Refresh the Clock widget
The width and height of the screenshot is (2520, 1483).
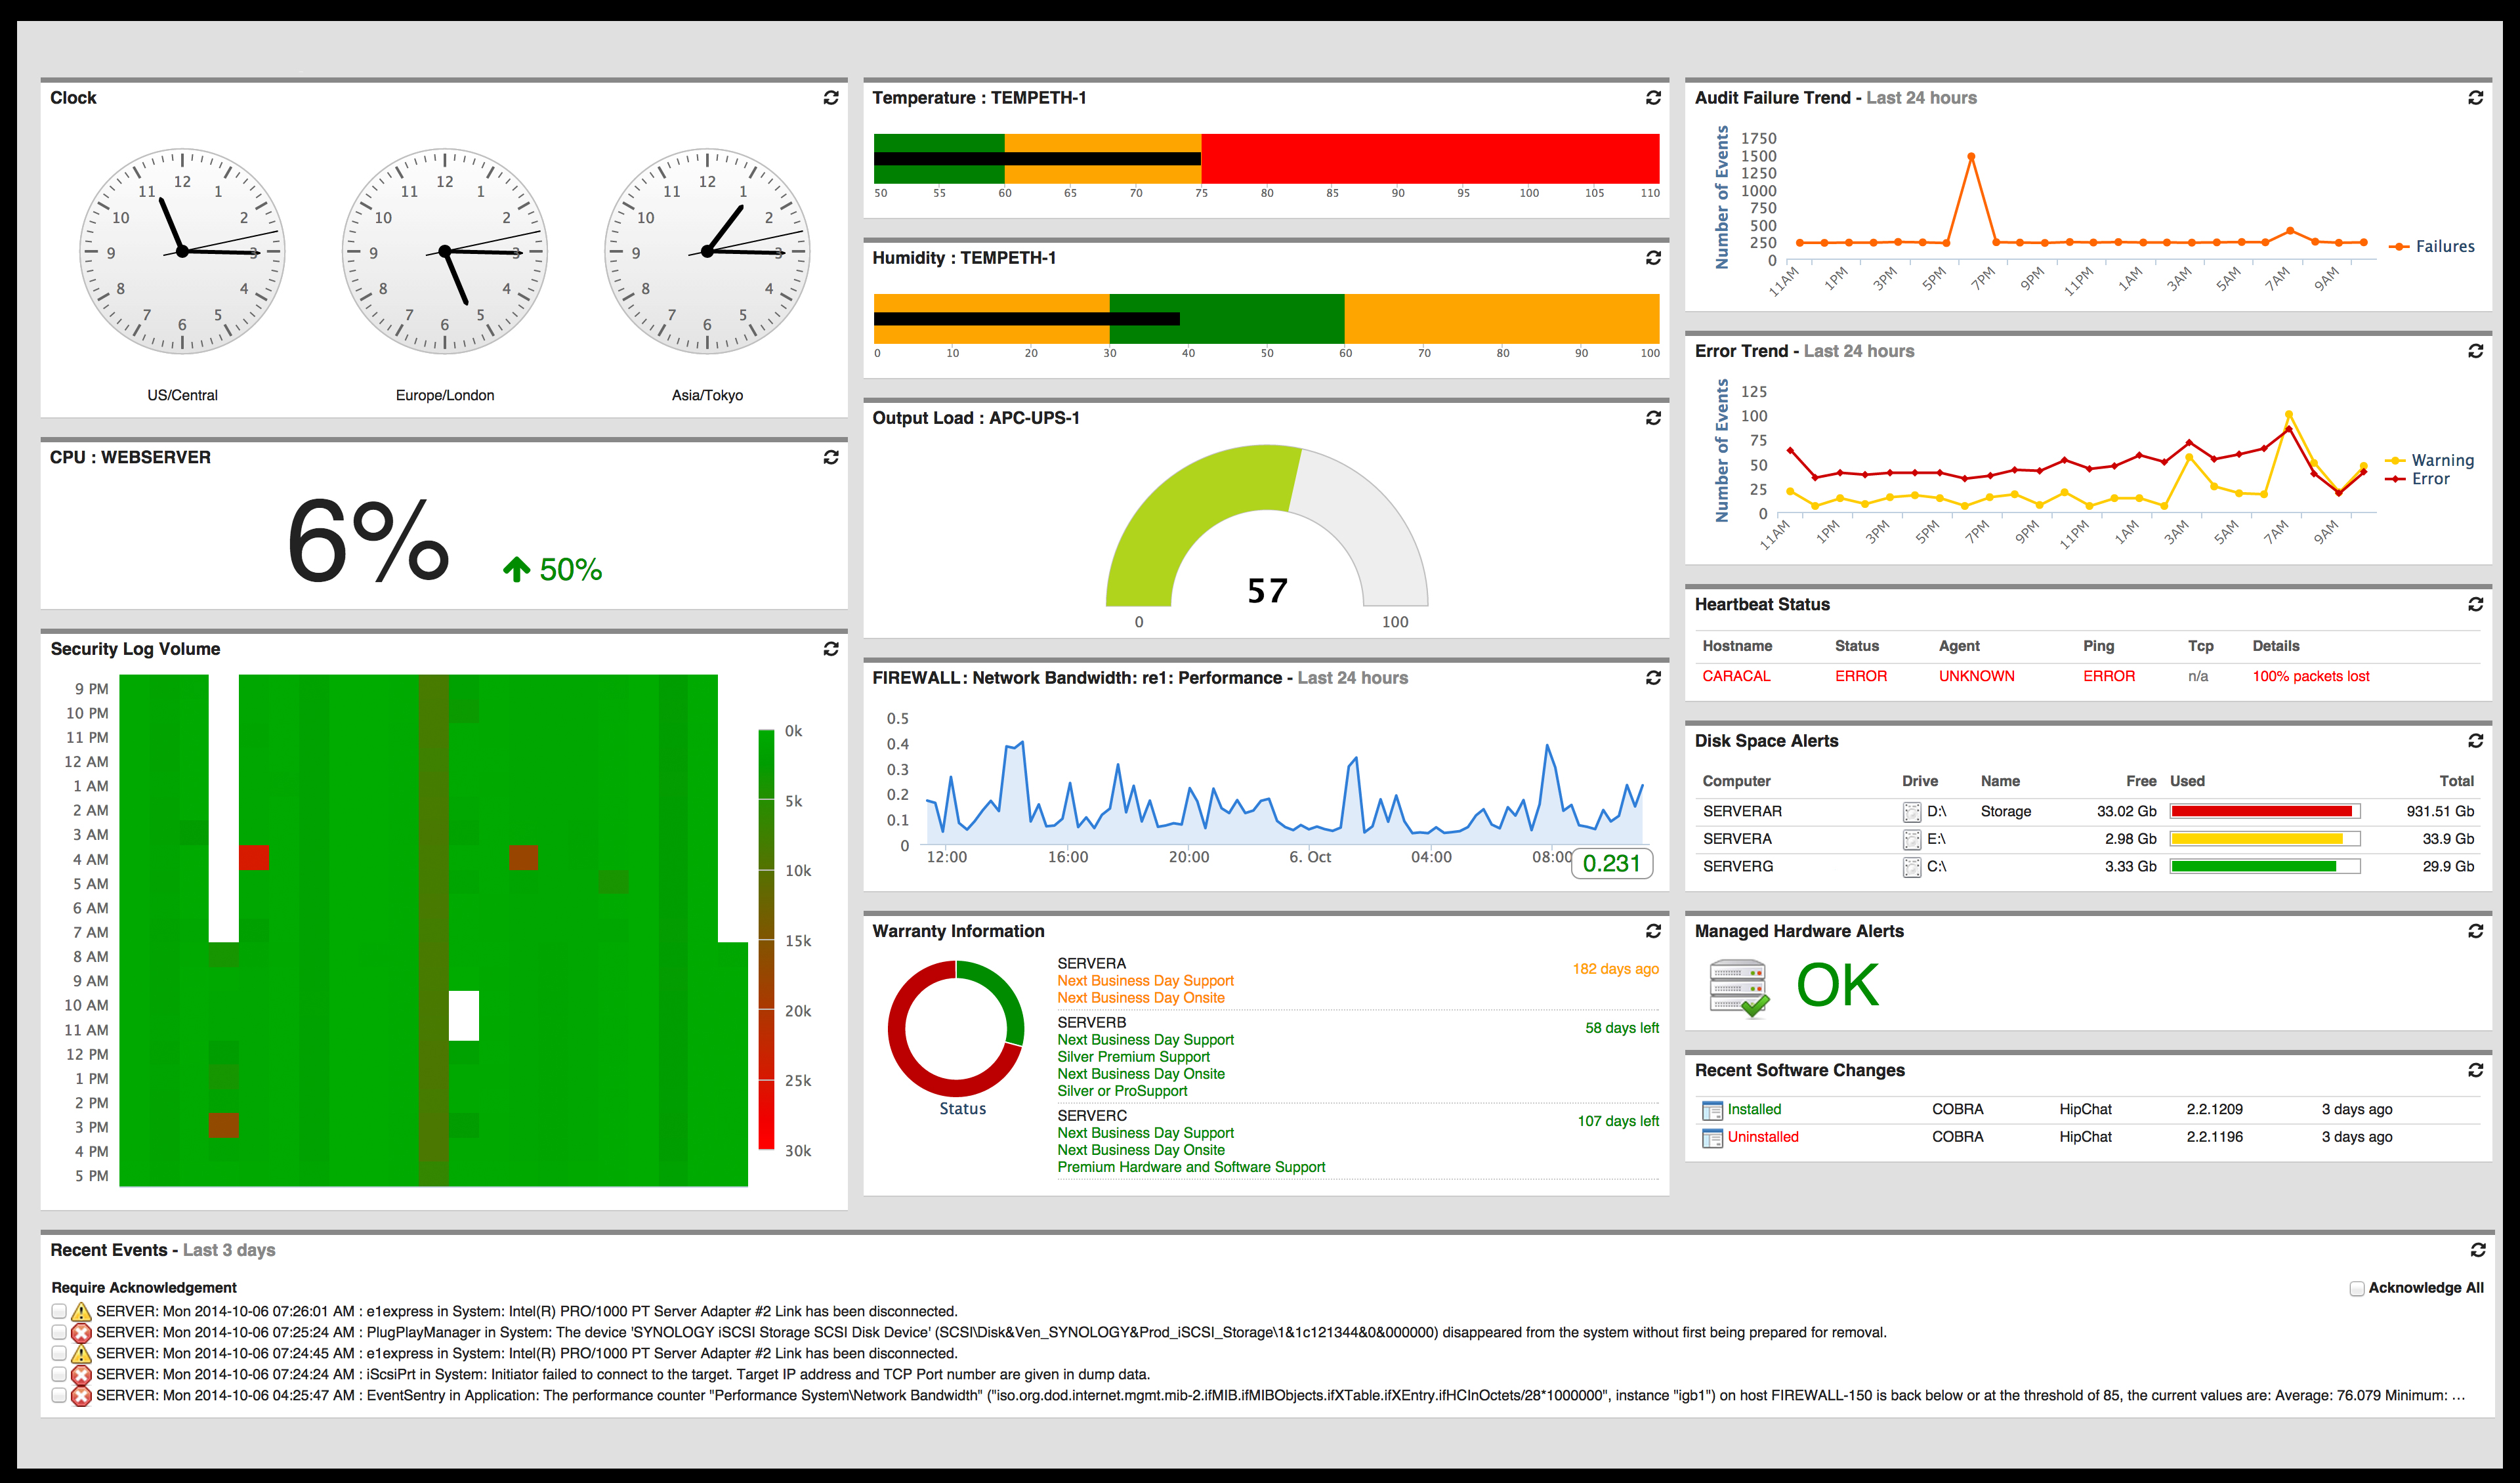(x=830, y=98)
